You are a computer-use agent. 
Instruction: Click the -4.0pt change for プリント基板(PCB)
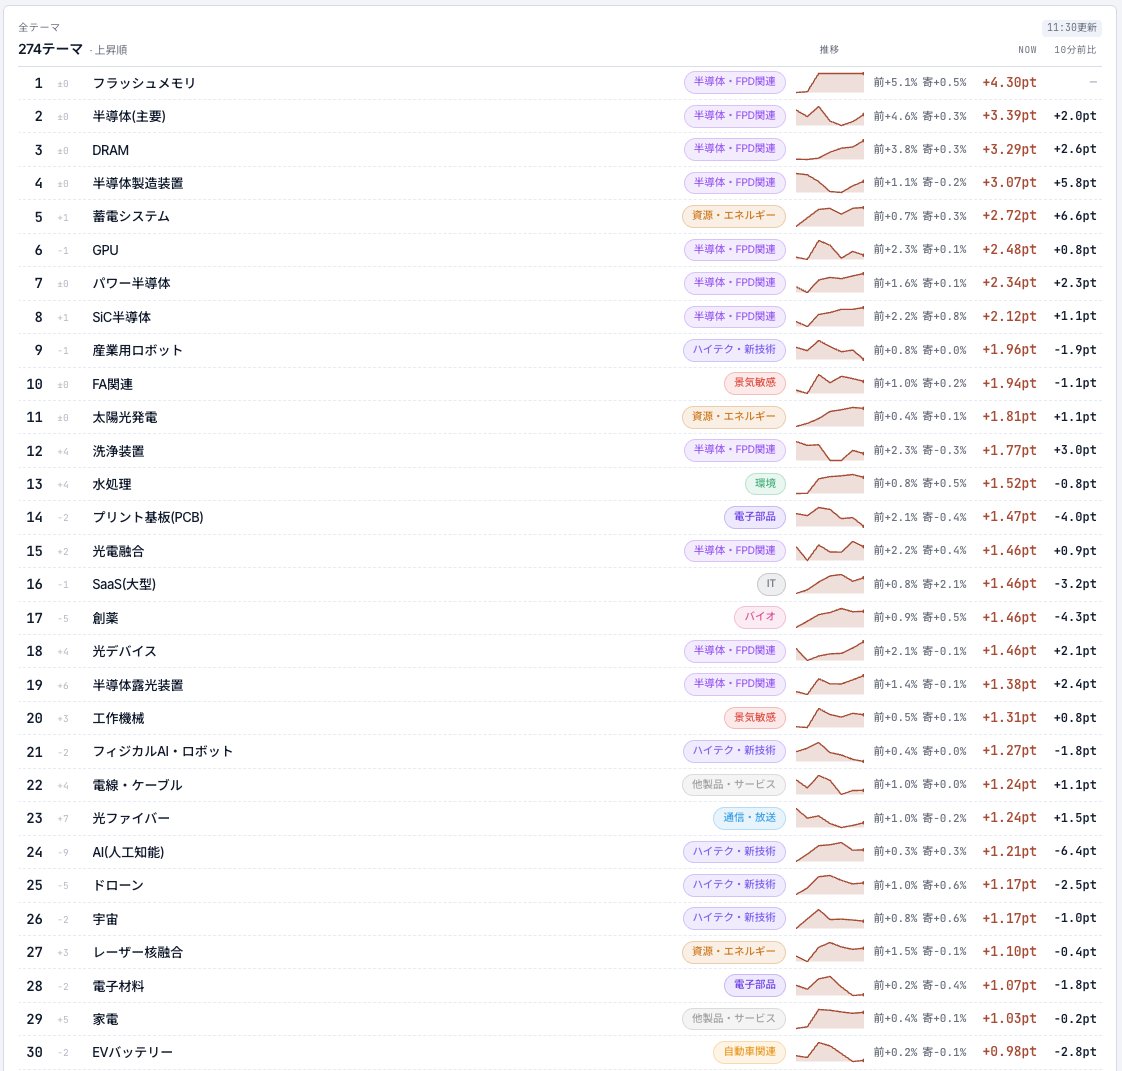[1075, 517]
